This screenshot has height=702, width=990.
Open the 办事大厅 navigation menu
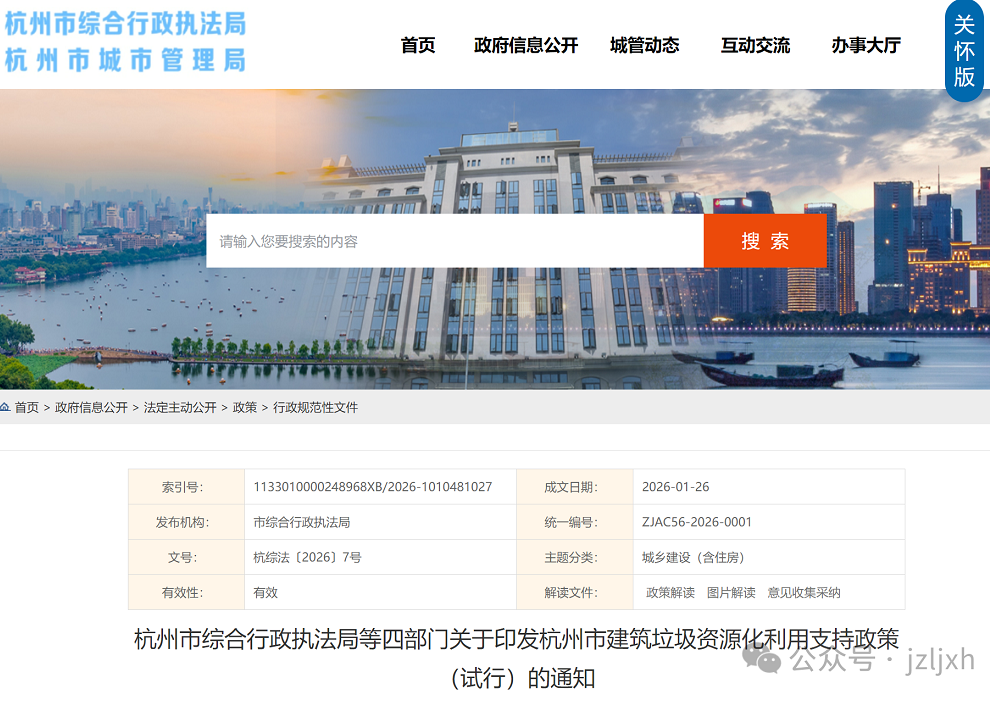coord(863,44)
